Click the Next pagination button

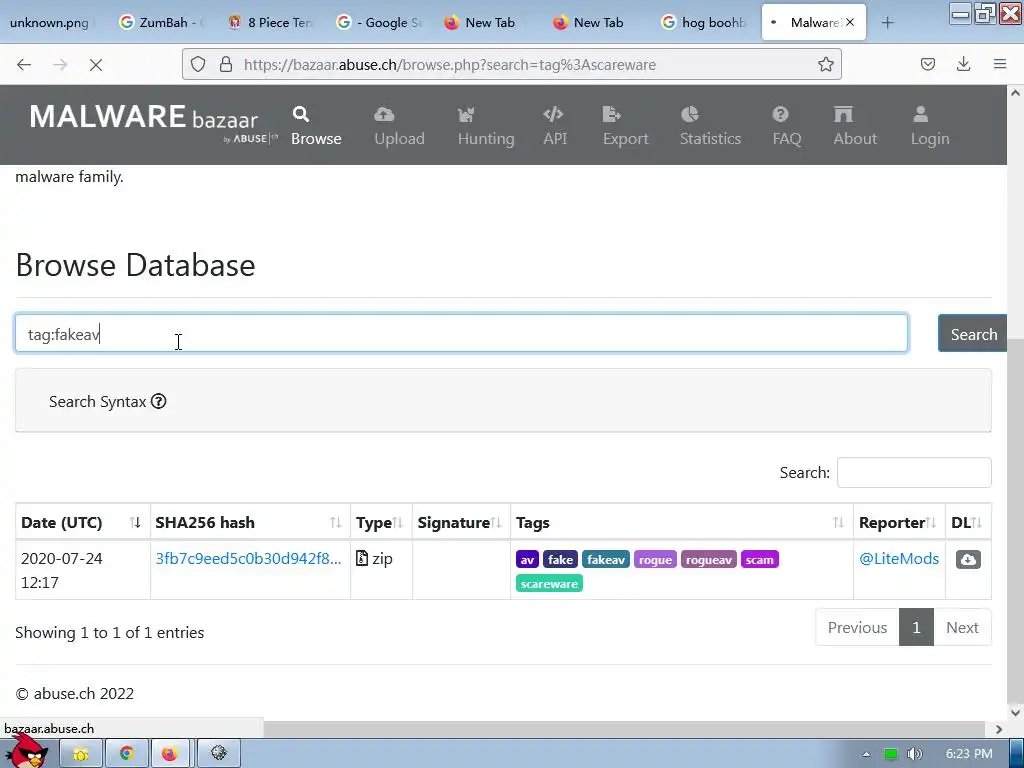[x=962, y=627]
